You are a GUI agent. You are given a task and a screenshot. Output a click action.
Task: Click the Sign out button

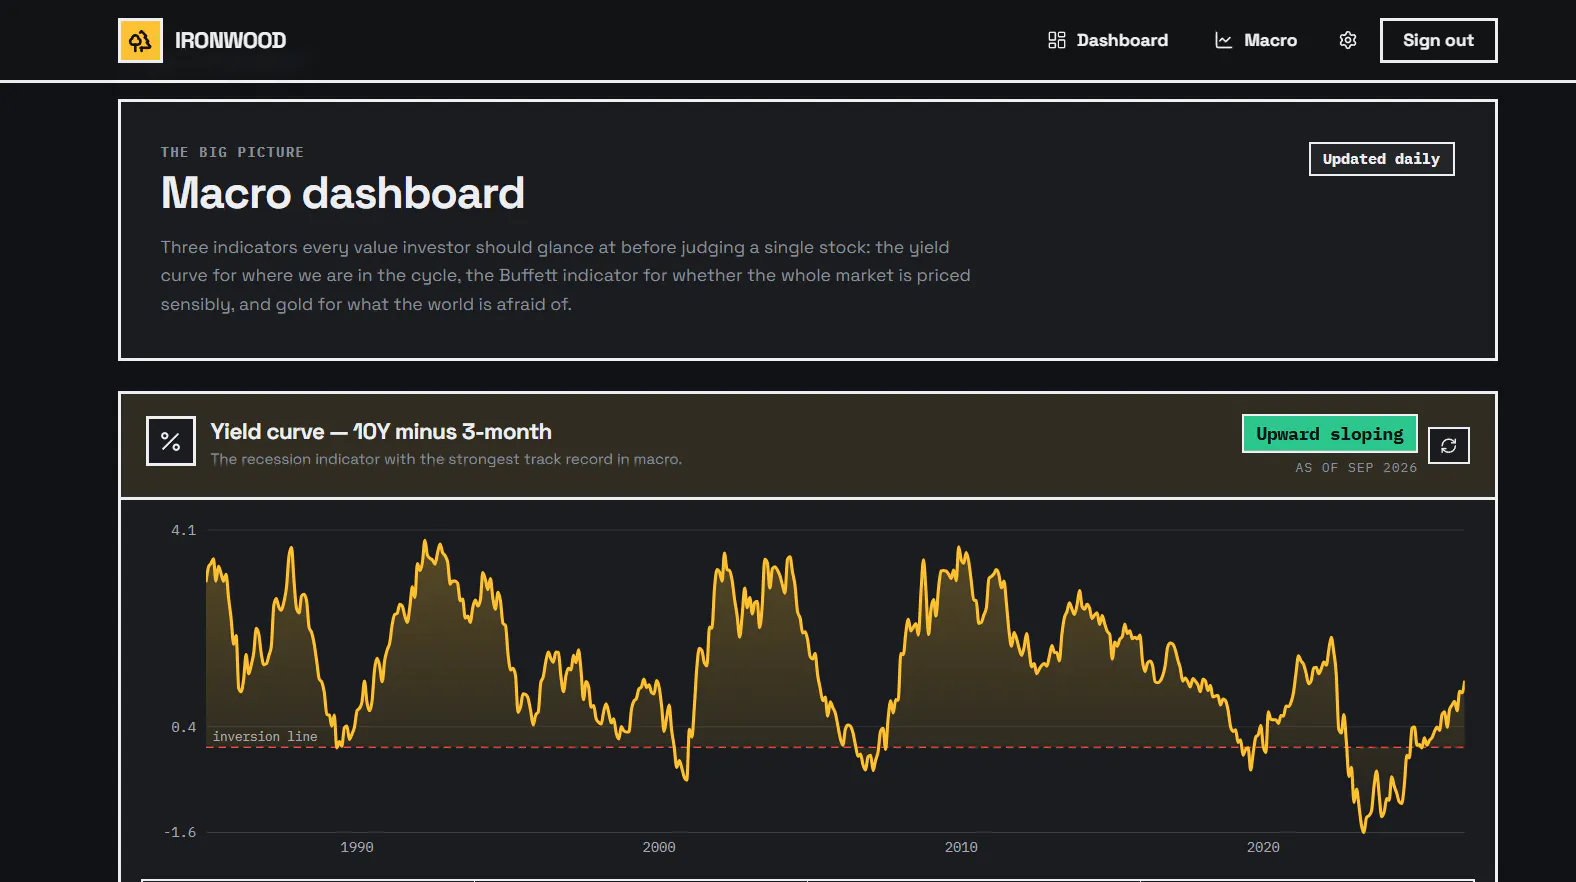(x=1438, y=40)
